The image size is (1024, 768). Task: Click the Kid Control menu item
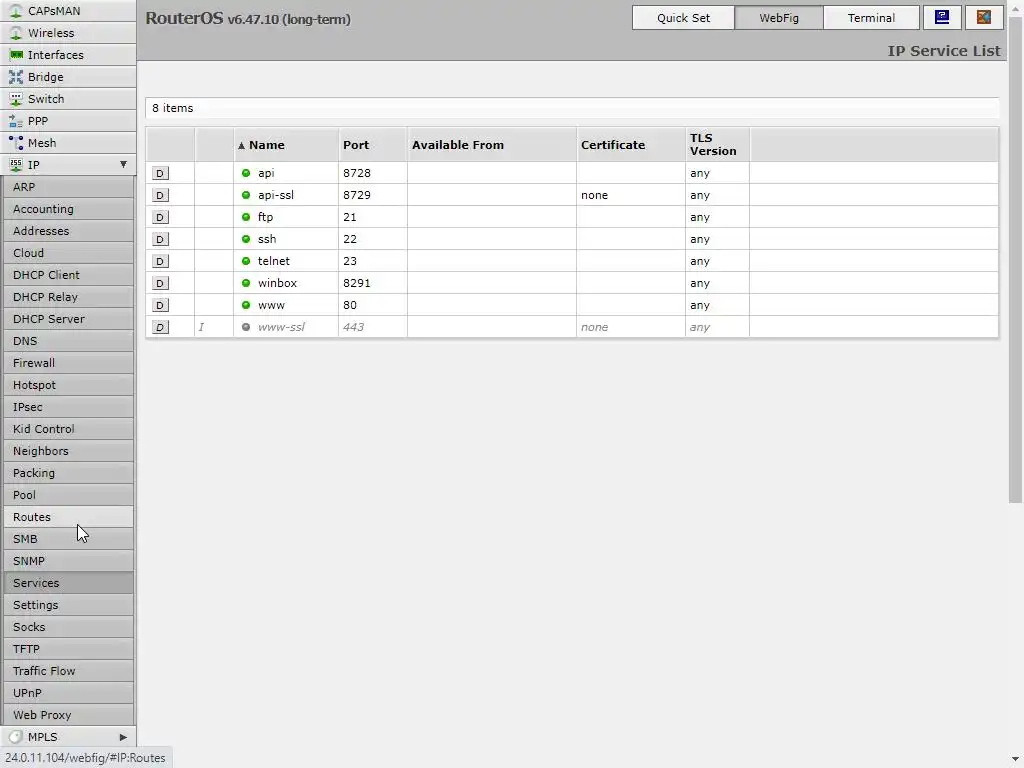[68, 429]
